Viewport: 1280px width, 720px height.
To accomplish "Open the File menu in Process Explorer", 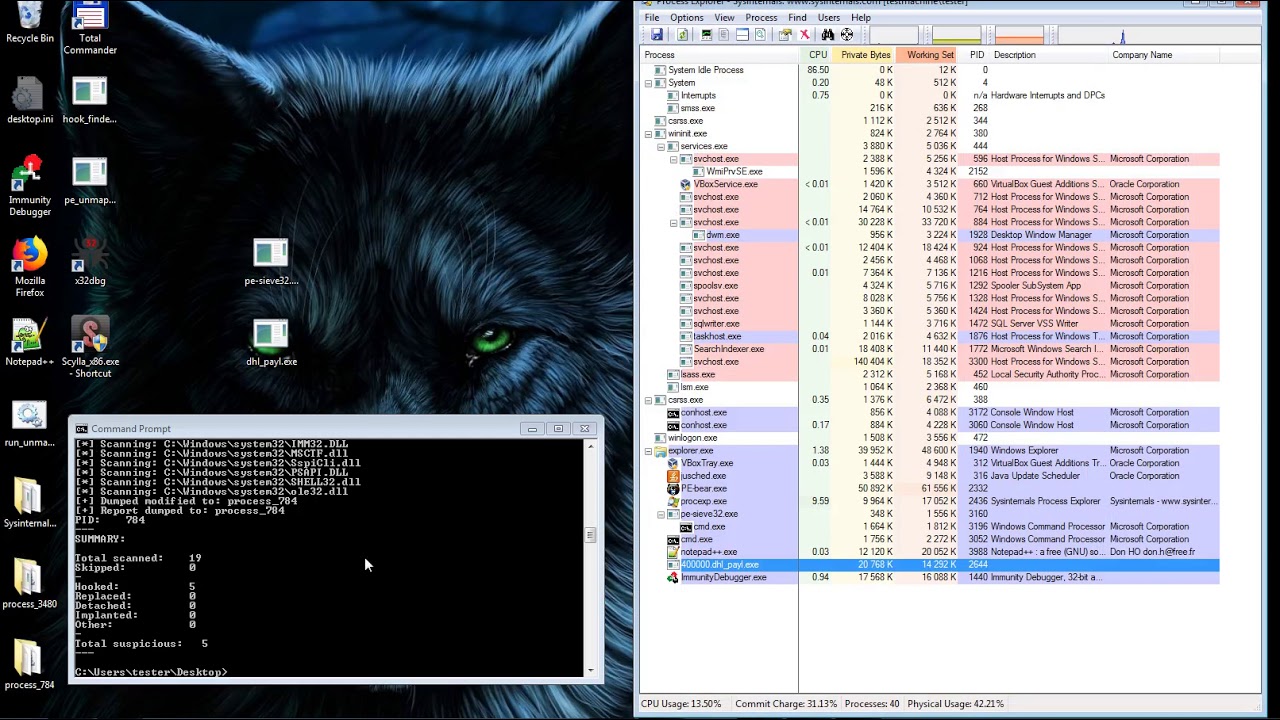I will tap(652, 18).
